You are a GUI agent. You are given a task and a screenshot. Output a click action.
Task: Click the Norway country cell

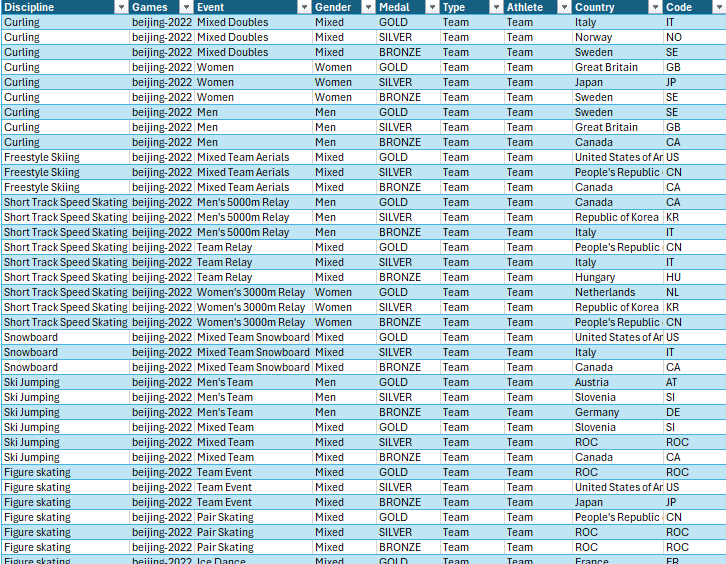(618, 37)
